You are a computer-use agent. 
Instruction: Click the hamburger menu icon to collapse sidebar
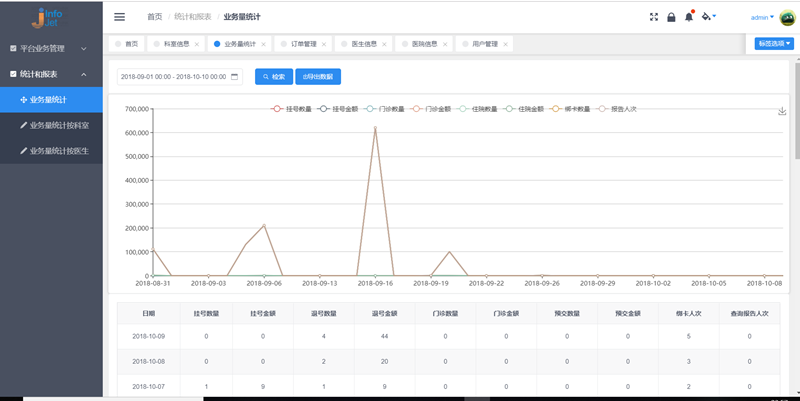(120, 17)
